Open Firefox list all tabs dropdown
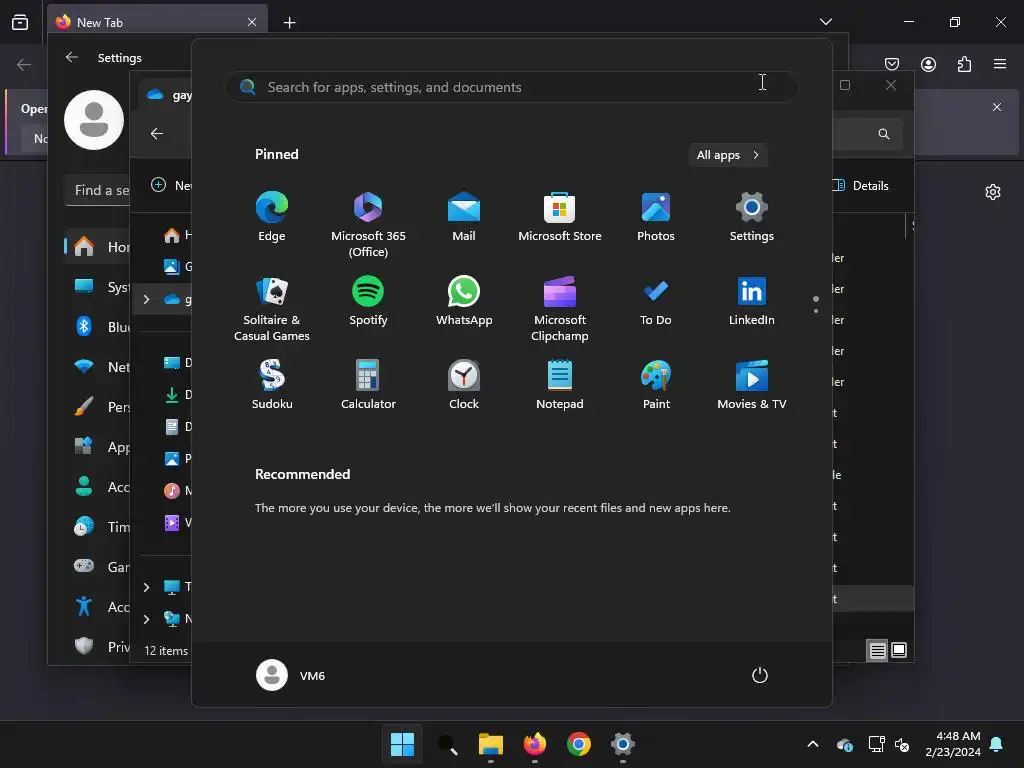Image resolution: width=1024 pixels, height=768 pixels. (825, 22)
